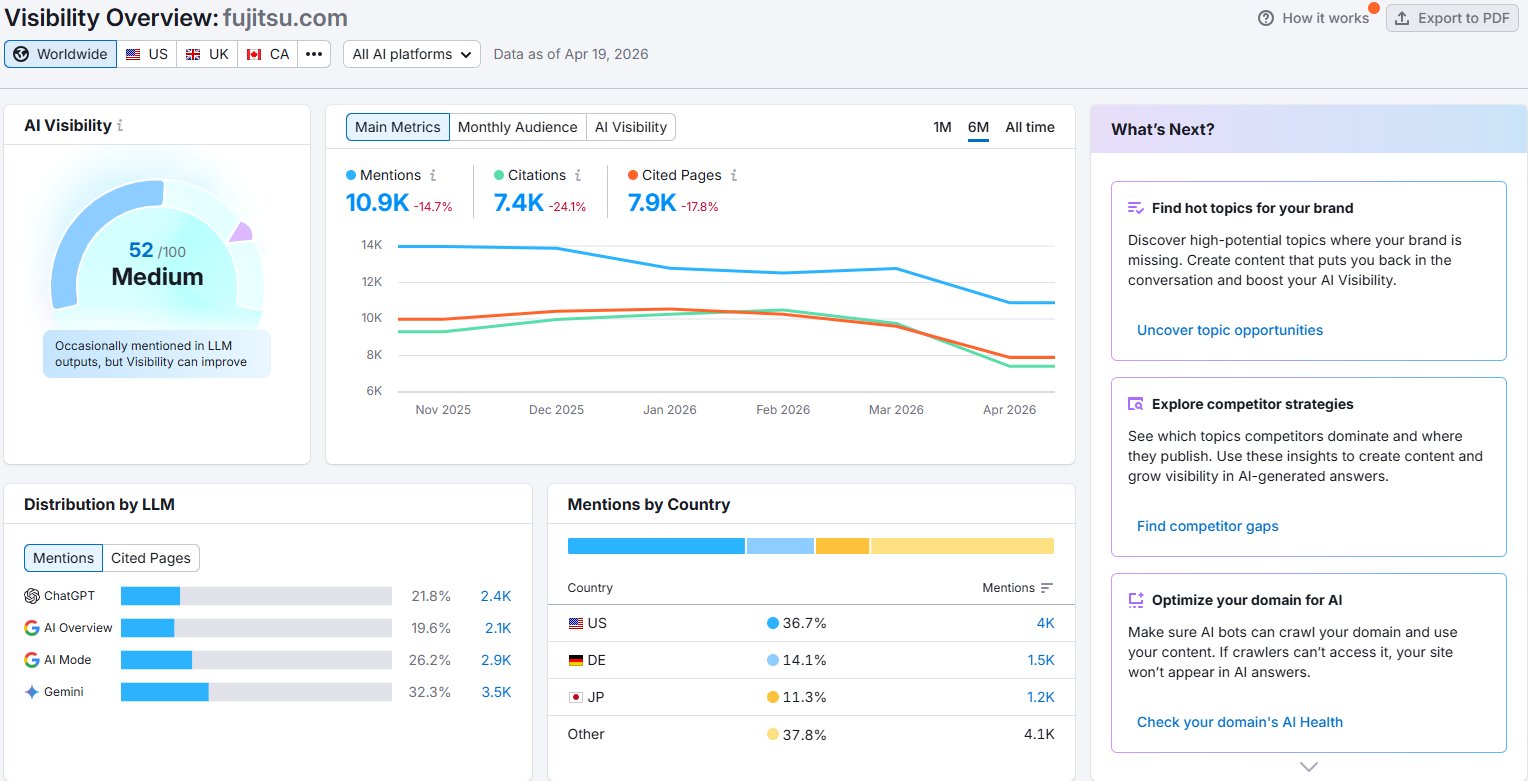The image size is (1528, 781).
Task: Open the How it works link
Action: [1314, 18]
